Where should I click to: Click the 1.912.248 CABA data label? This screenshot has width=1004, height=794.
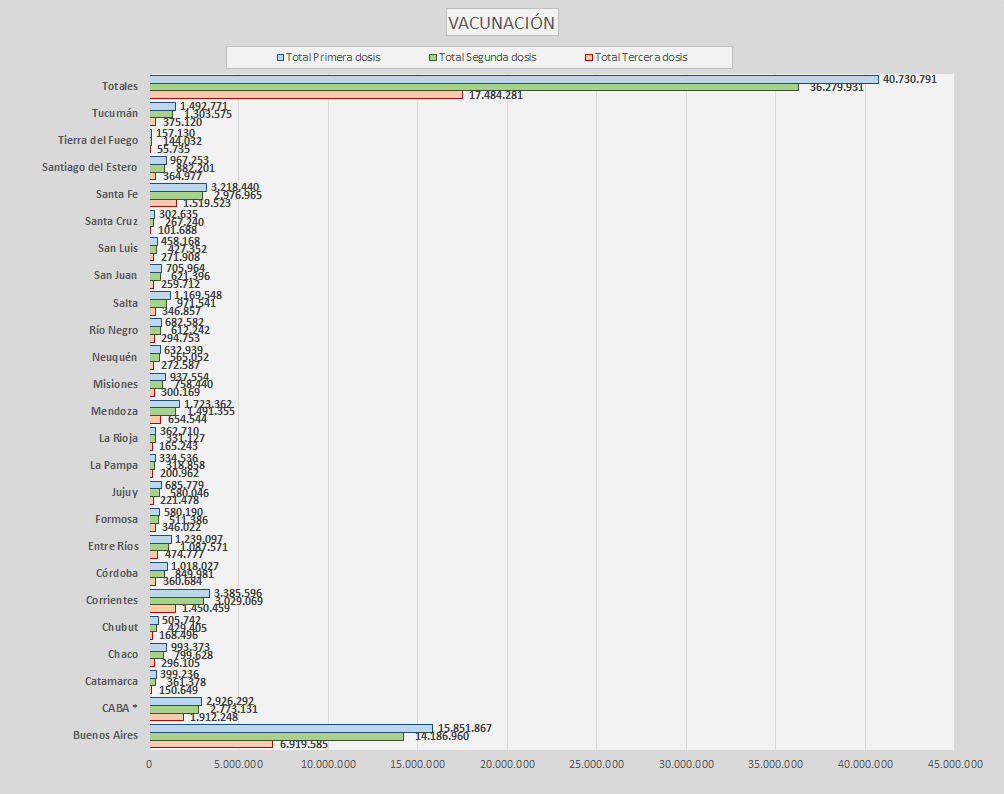(214, 717)
